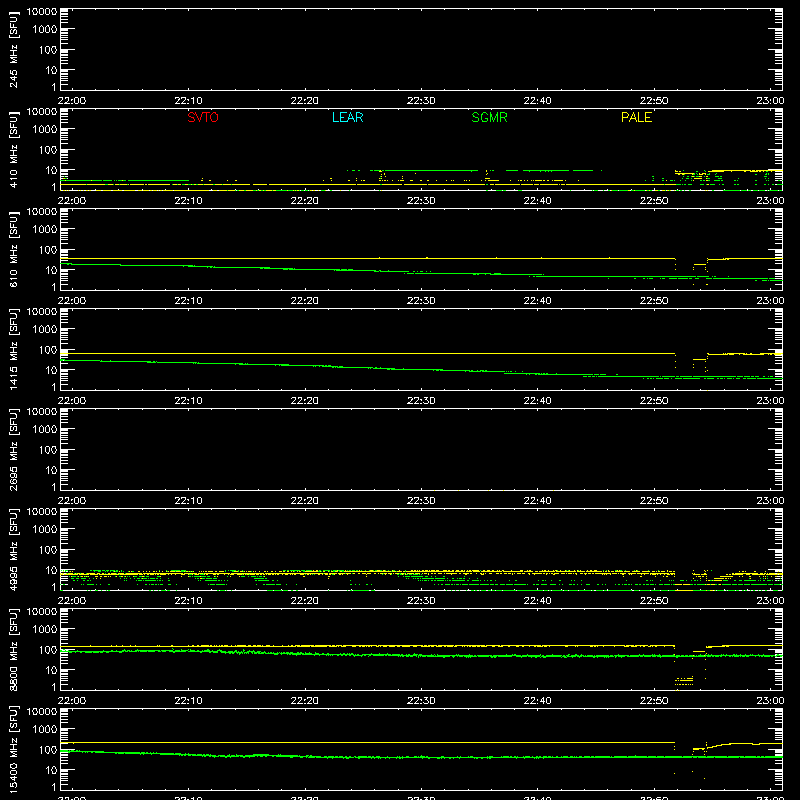Click the red SVTO station label
800x800 pixels.
click(x=203, y=117)
